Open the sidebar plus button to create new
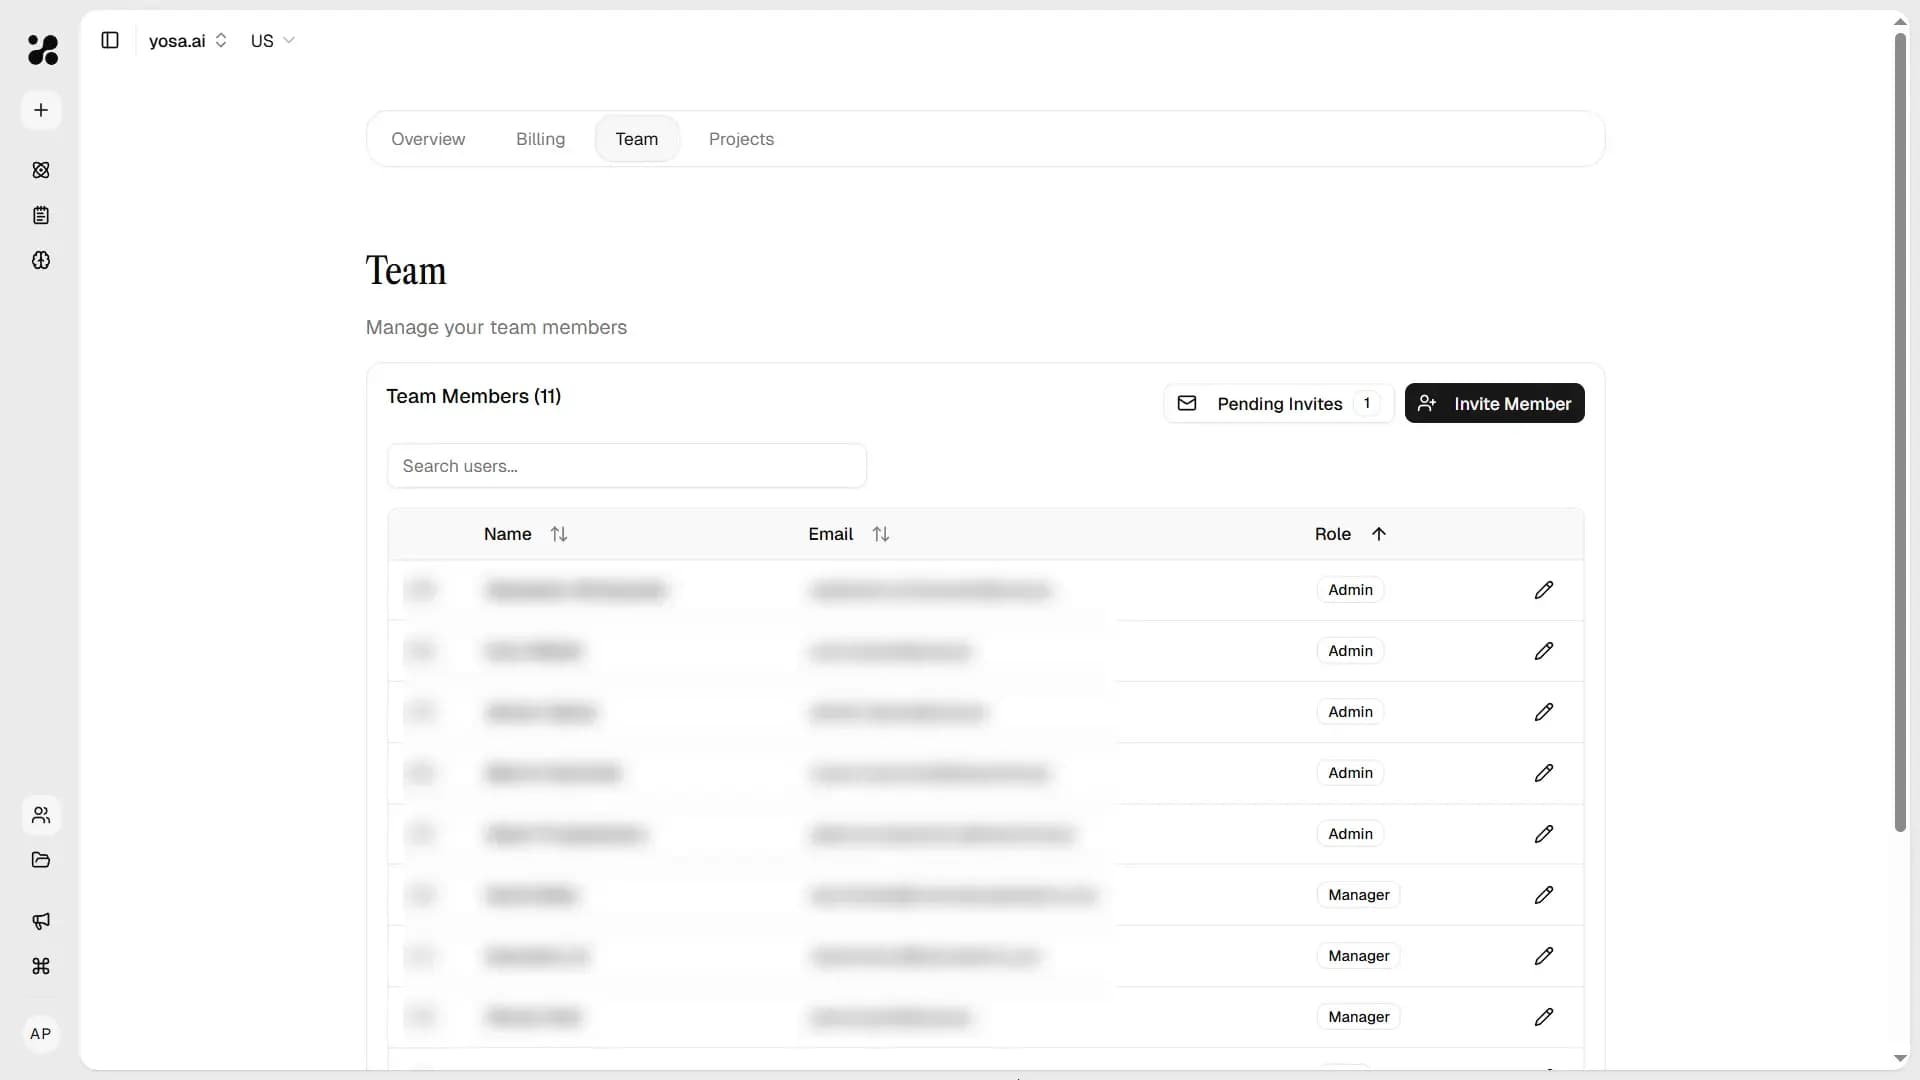Screen dimensions: 1920x1080 (40, 110)
